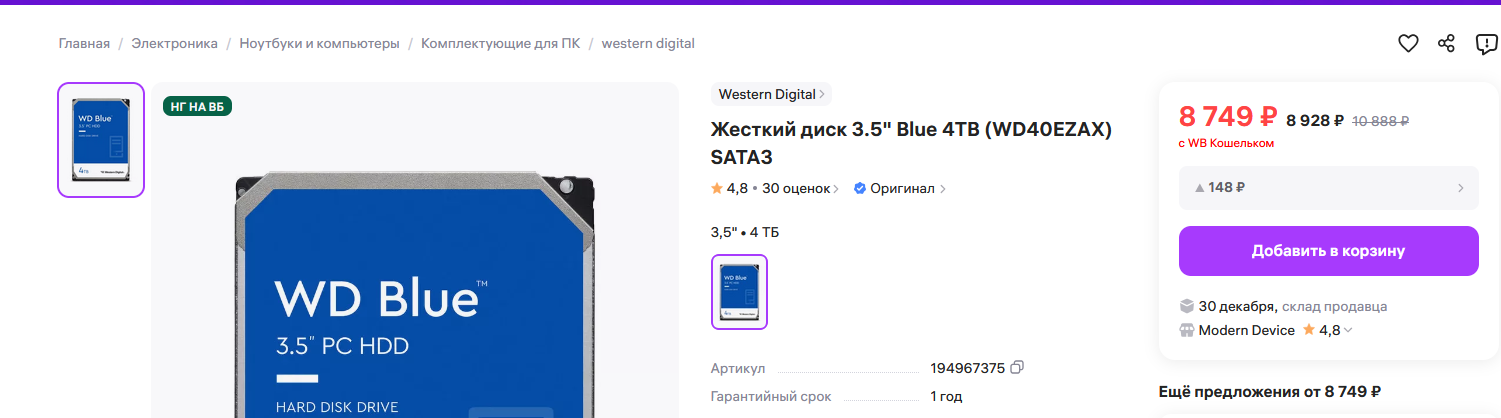Open Электроника breadcrumb category
Image resolution: width=1501 pixels, height=418 pixels.
(175, 44)
